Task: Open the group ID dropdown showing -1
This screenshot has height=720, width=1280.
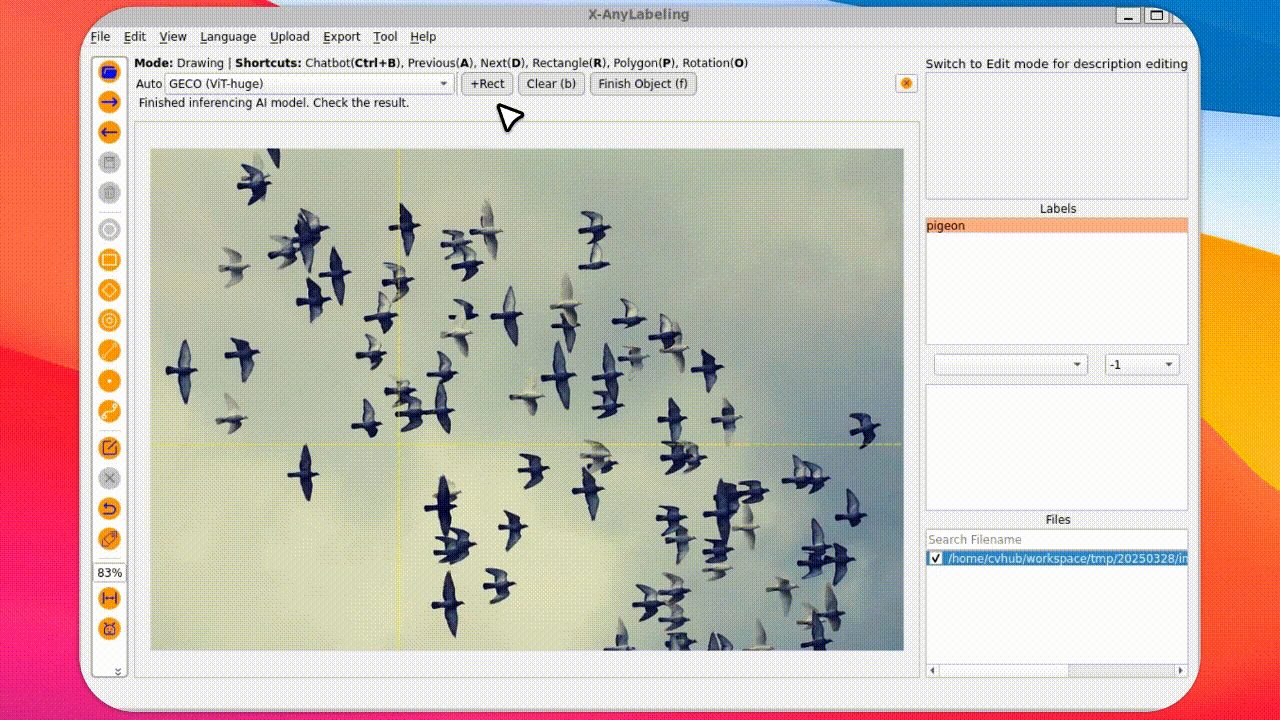Action: 1141,365
